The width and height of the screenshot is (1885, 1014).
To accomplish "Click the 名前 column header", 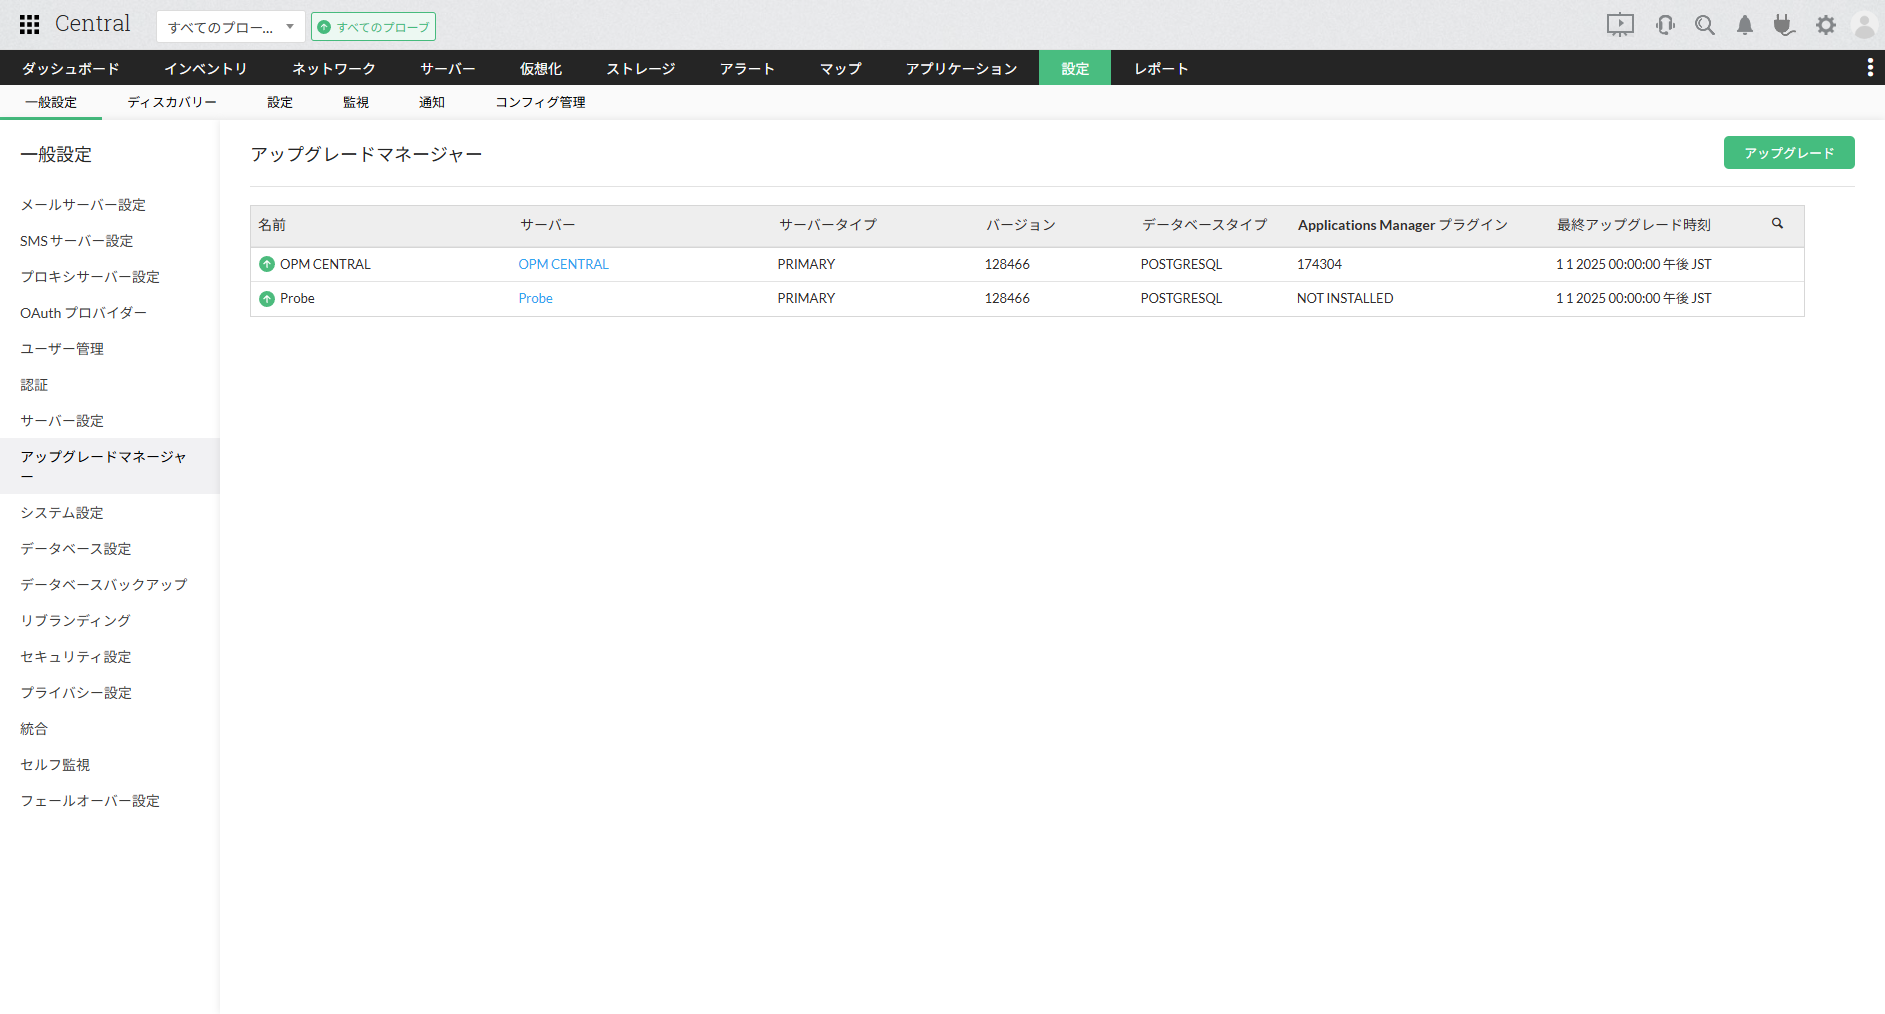I will click(x=272, y=225).
